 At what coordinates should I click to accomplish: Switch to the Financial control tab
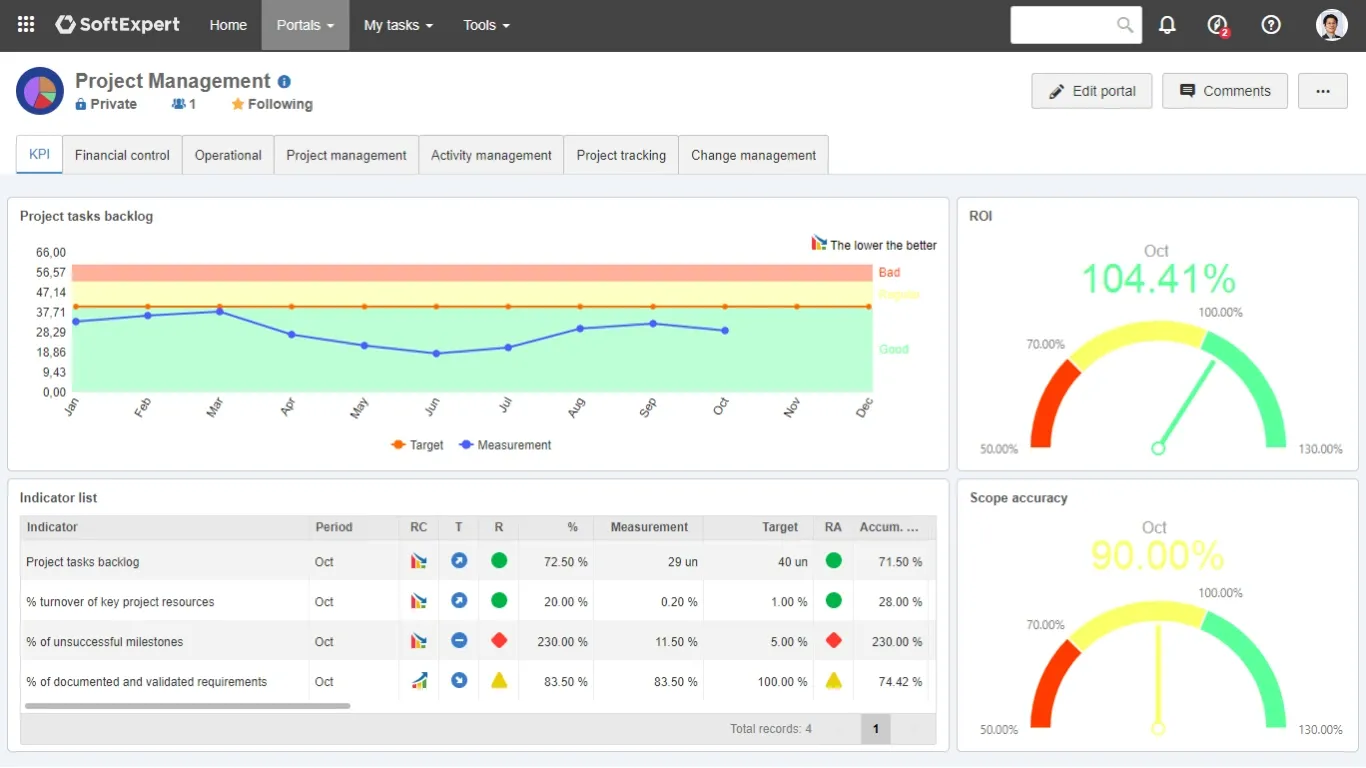tap(122, 155)
